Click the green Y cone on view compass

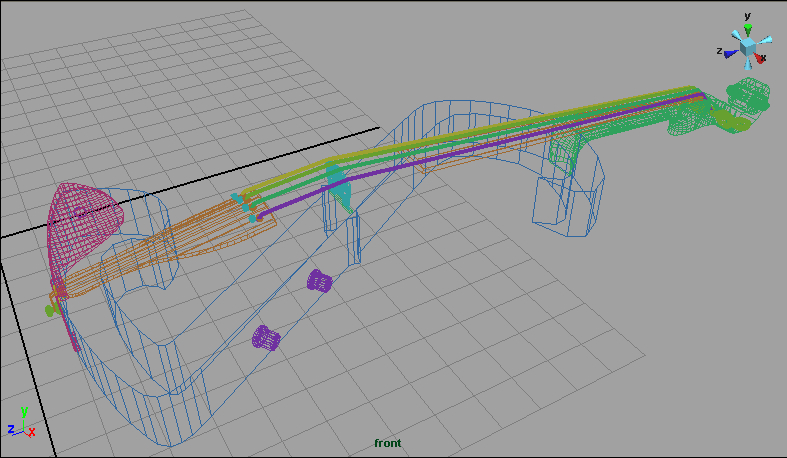[x=748, y=29]
